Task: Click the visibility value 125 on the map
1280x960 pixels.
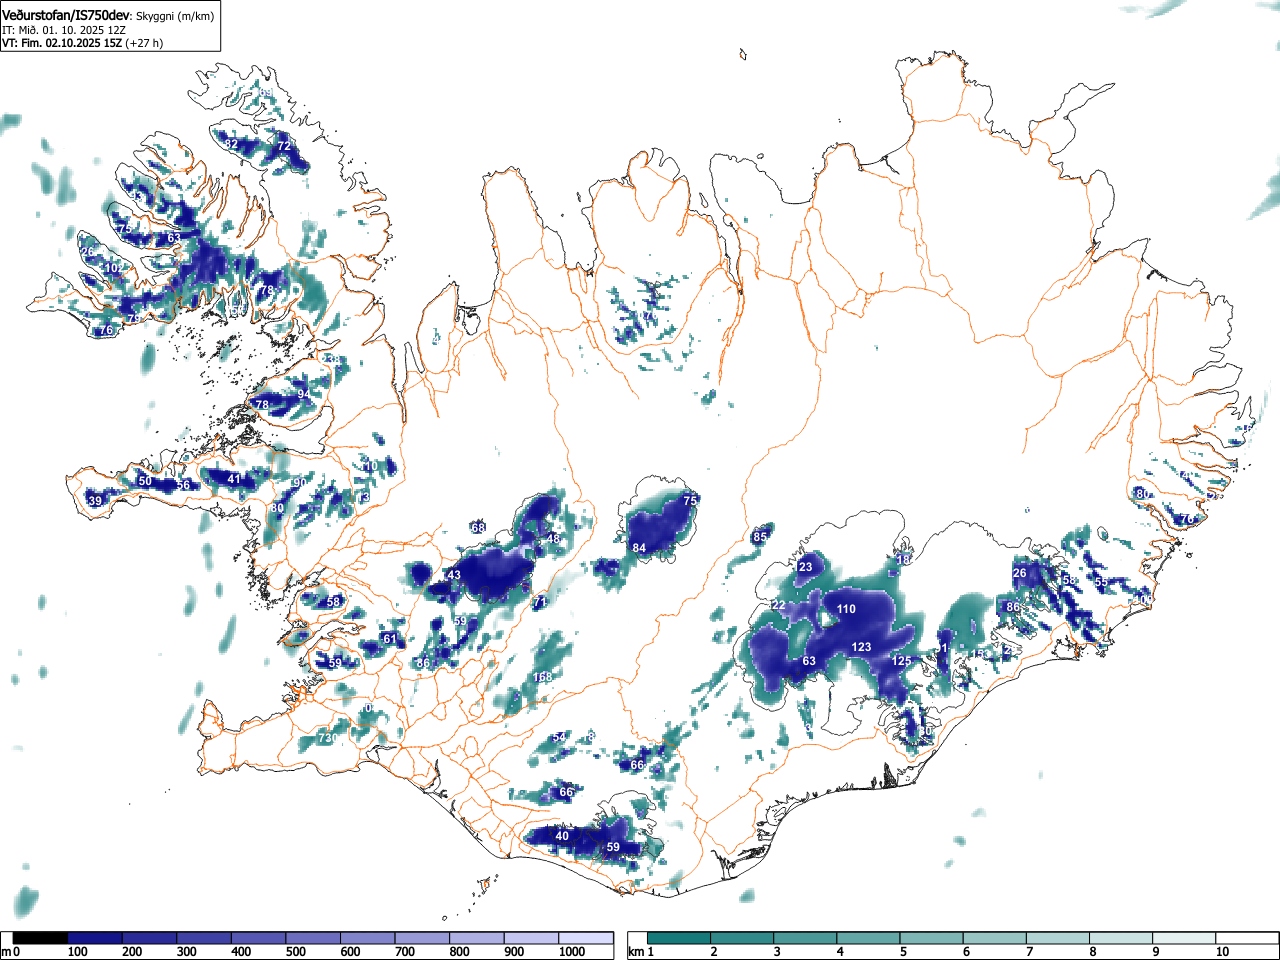Action: click(901, 661)
